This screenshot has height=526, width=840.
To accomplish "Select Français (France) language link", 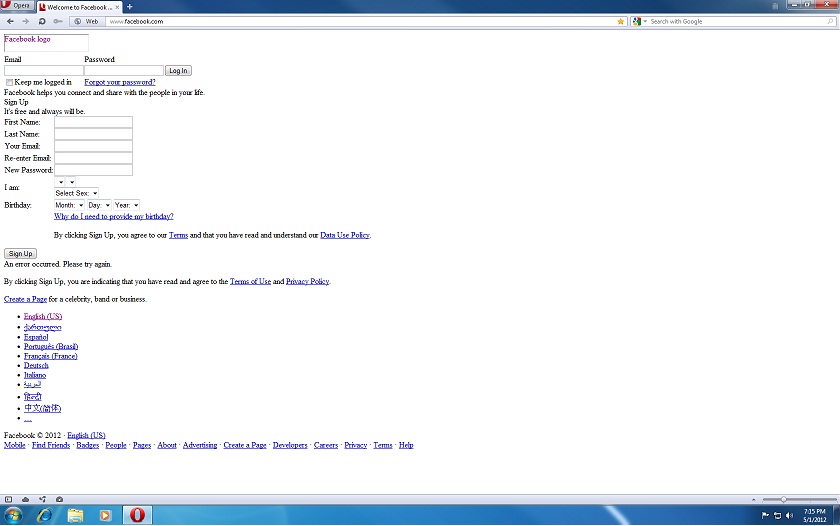I will [x=51, y=356].
